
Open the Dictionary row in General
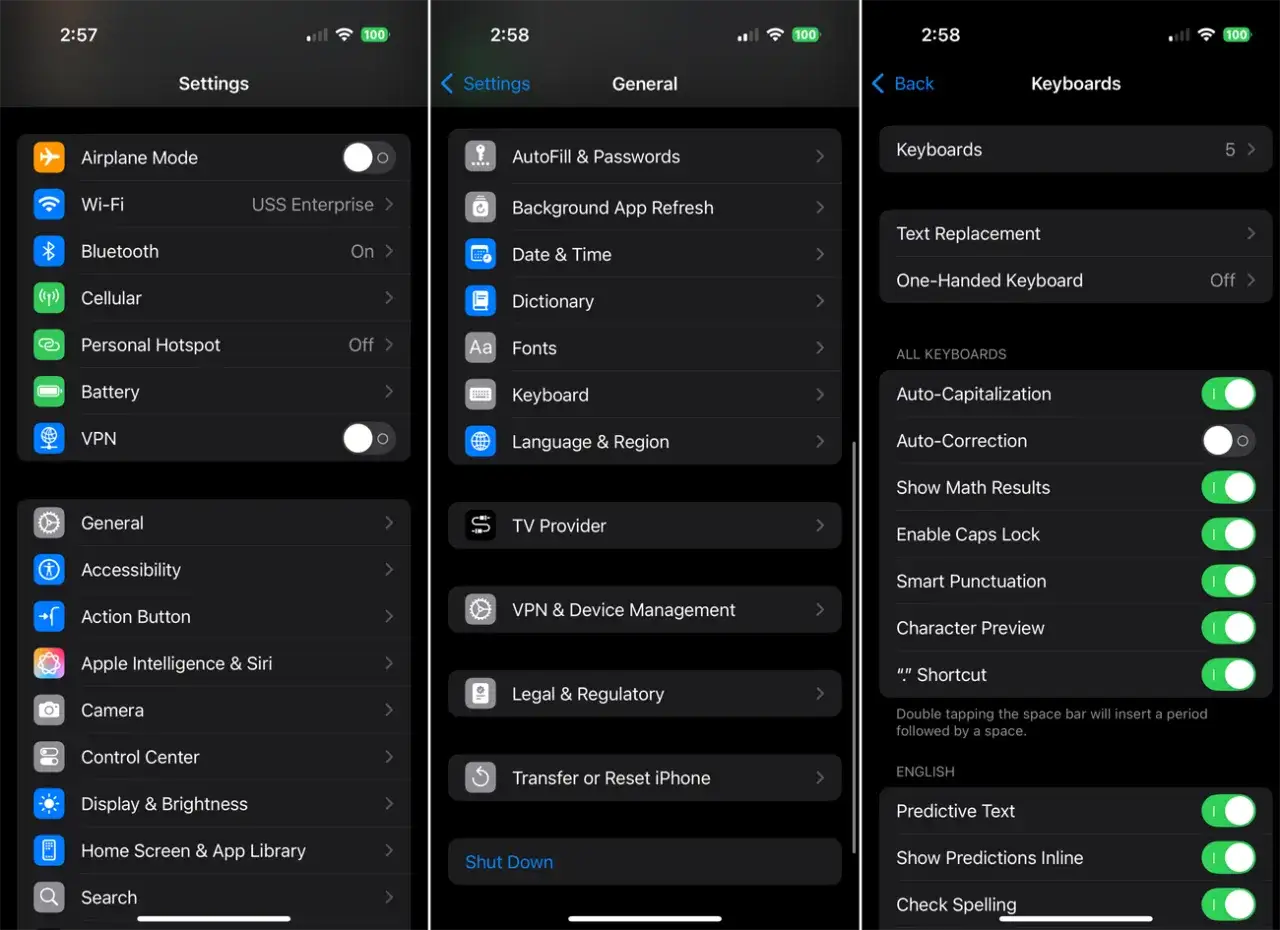[x=645, y=301]
